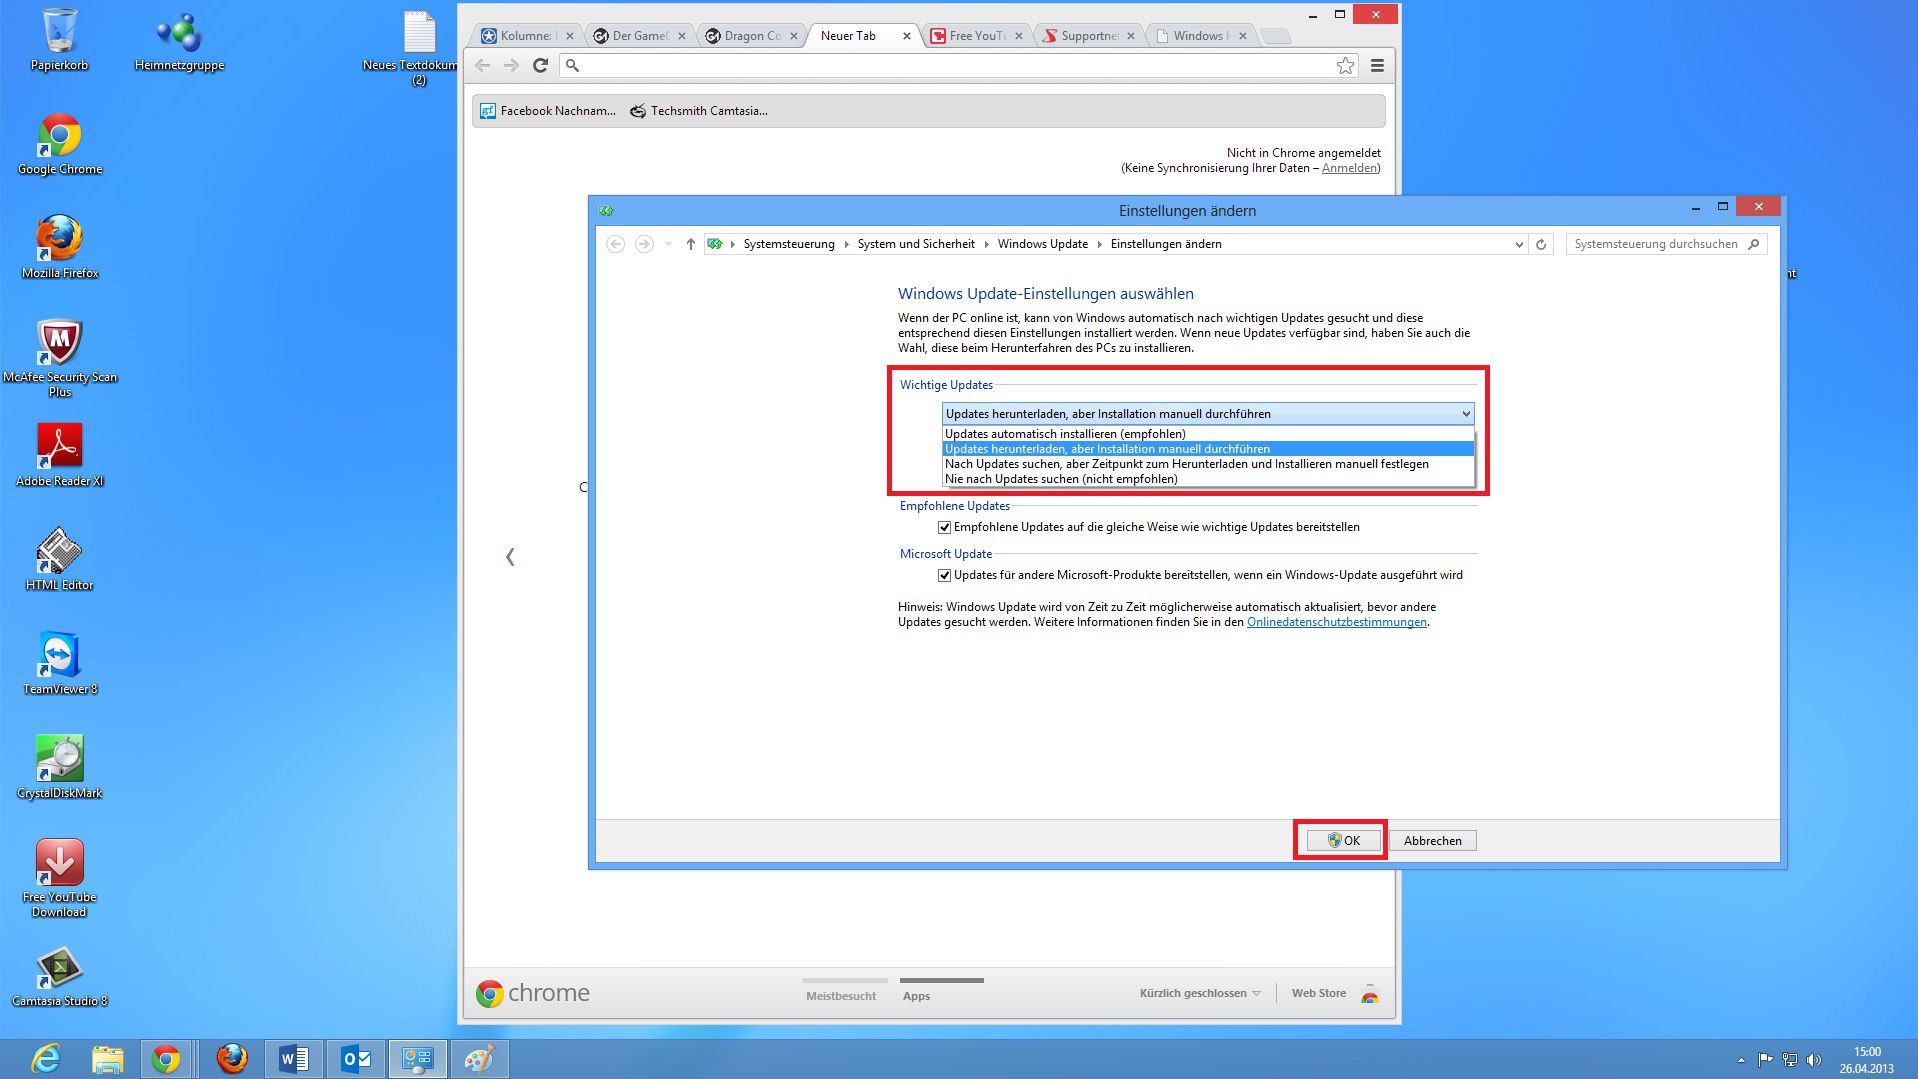Image resolution: width=1918 pixels, height=1079 pixels.
Task: Open the CrystalDiskMark desktop icon
Action: coord(59,760)
